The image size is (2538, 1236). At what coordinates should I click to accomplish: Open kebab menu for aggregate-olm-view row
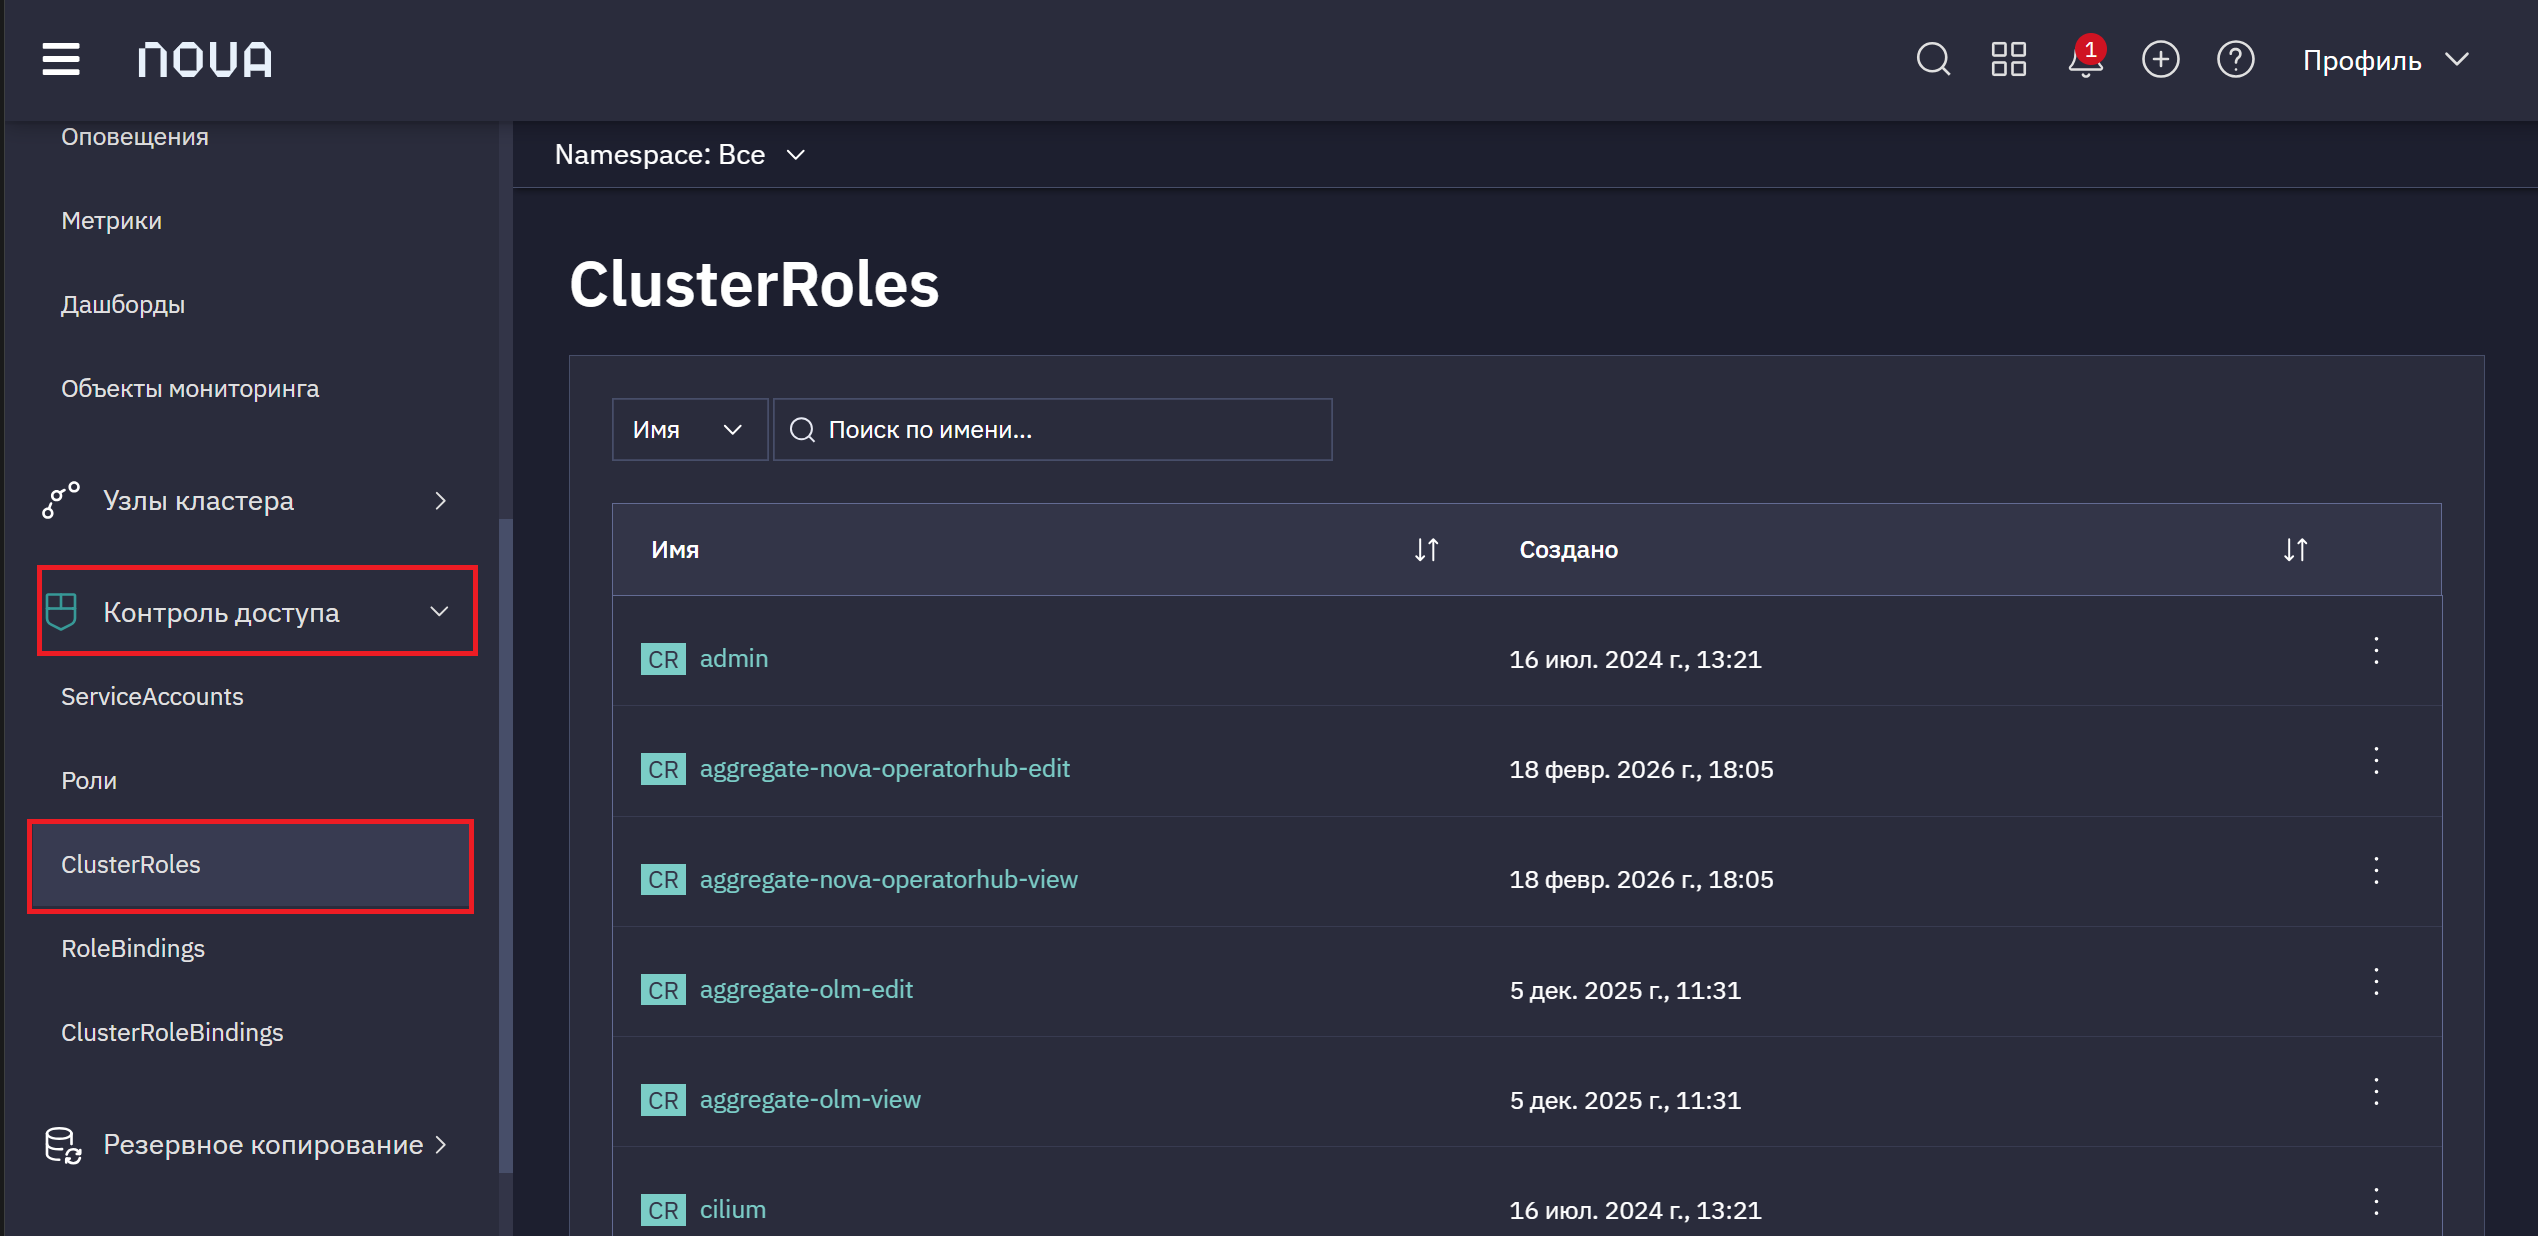2376,1092
